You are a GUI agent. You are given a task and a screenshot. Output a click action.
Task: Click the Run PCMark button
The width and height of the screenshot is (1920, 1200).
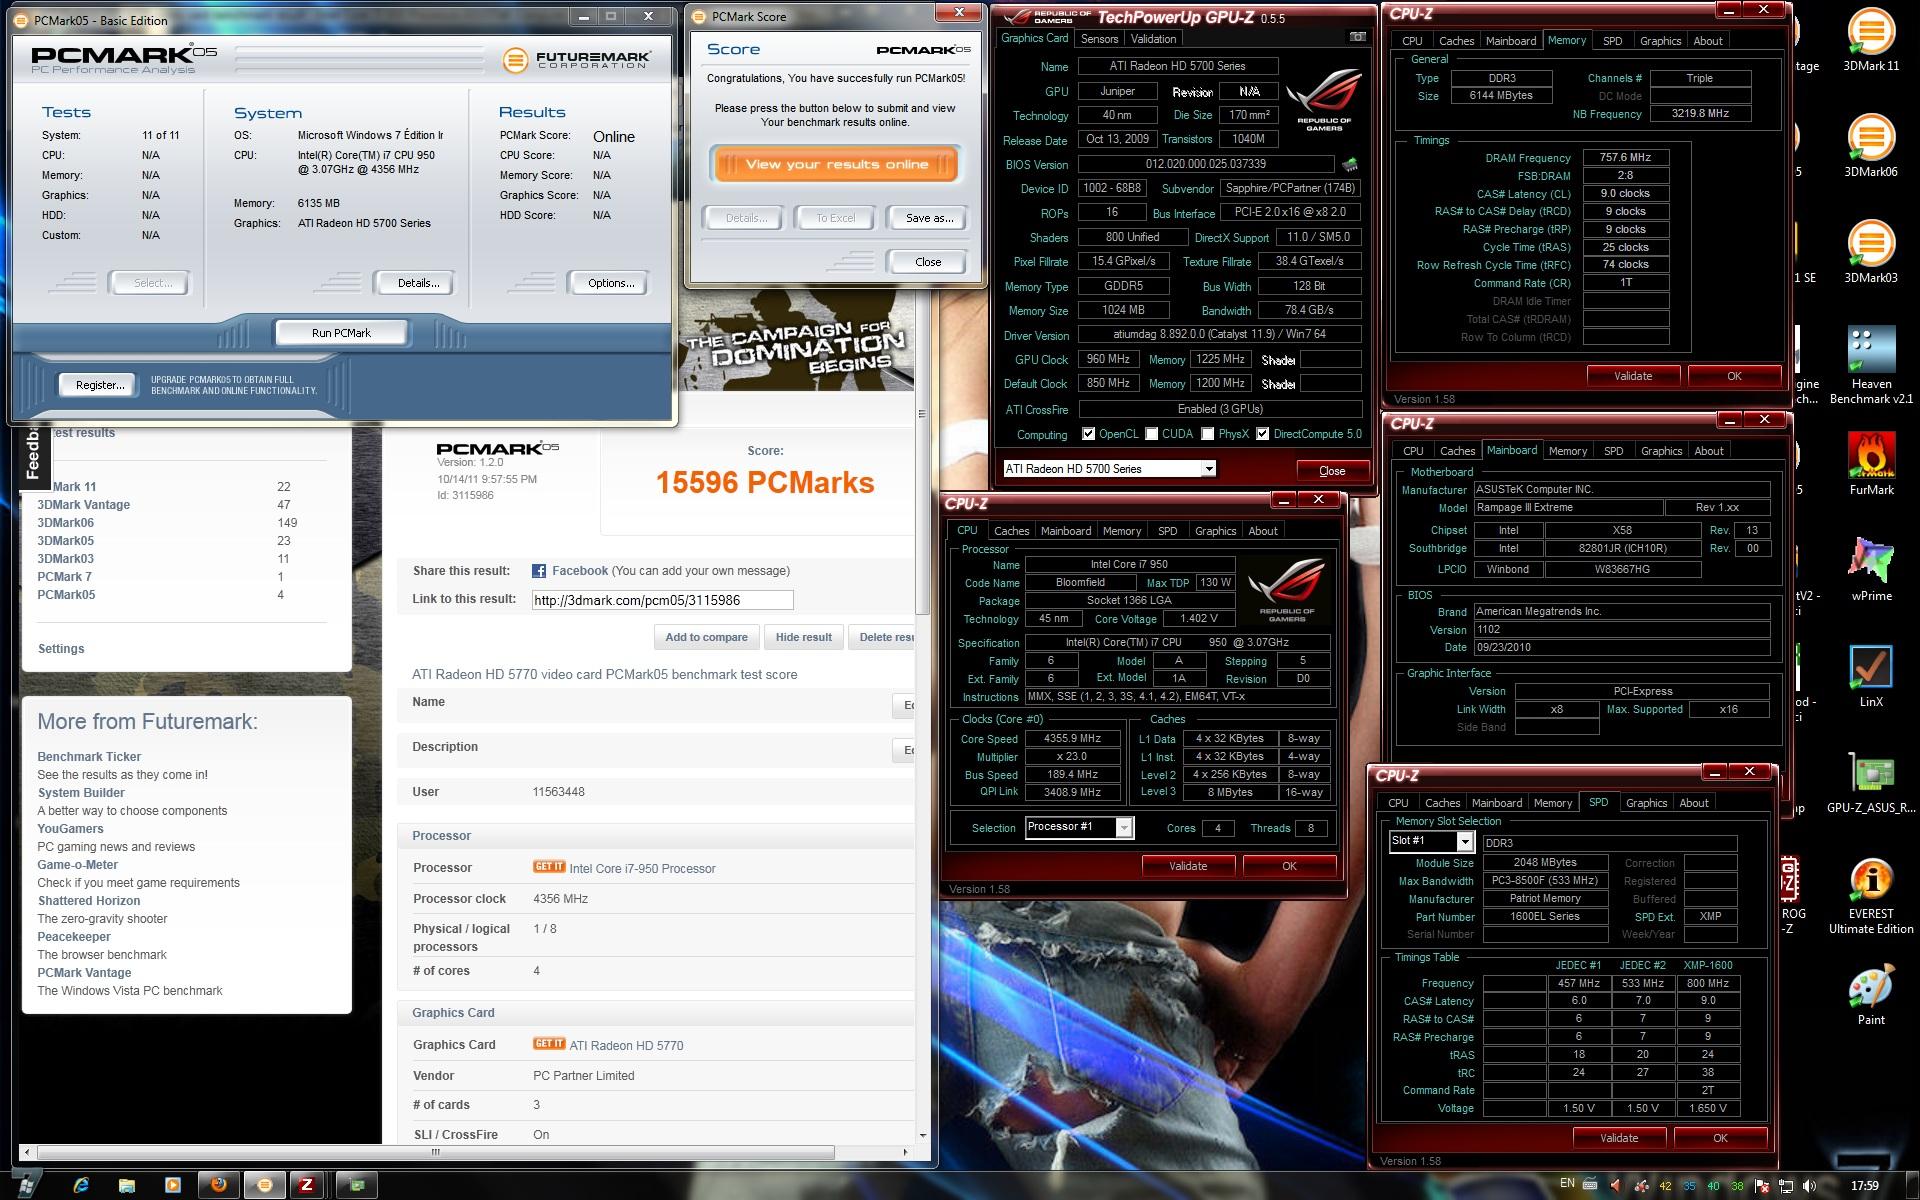pyautogui.click(x=341, y=333)
